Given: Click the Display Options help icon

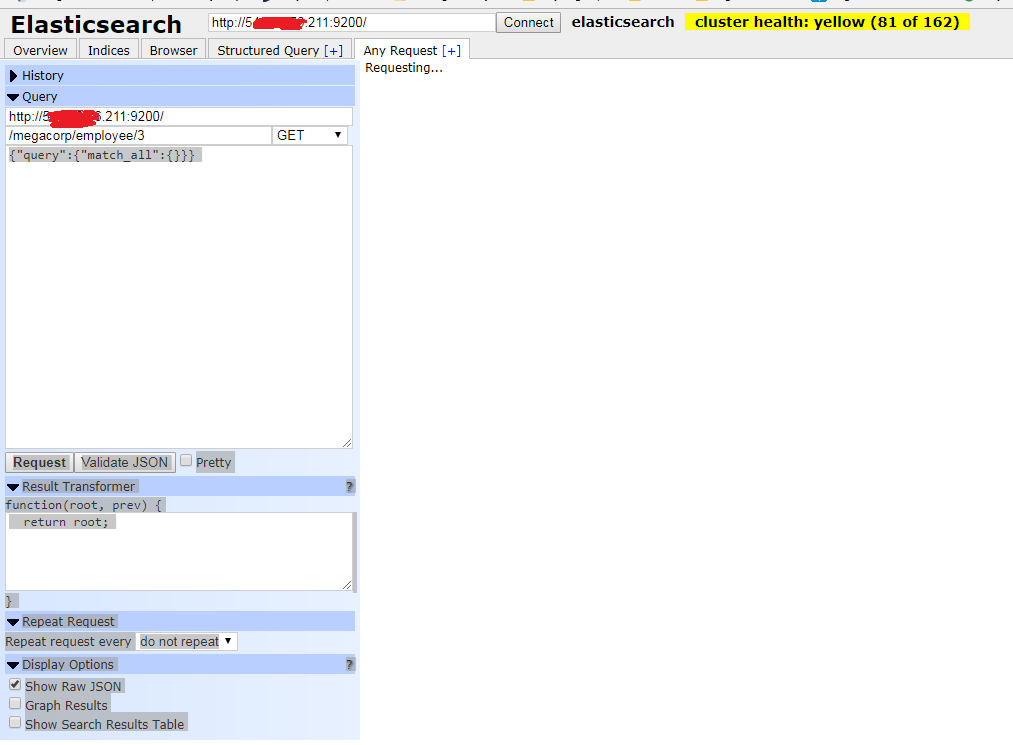Looking at the screenshot, I should (x=348, y=664).
